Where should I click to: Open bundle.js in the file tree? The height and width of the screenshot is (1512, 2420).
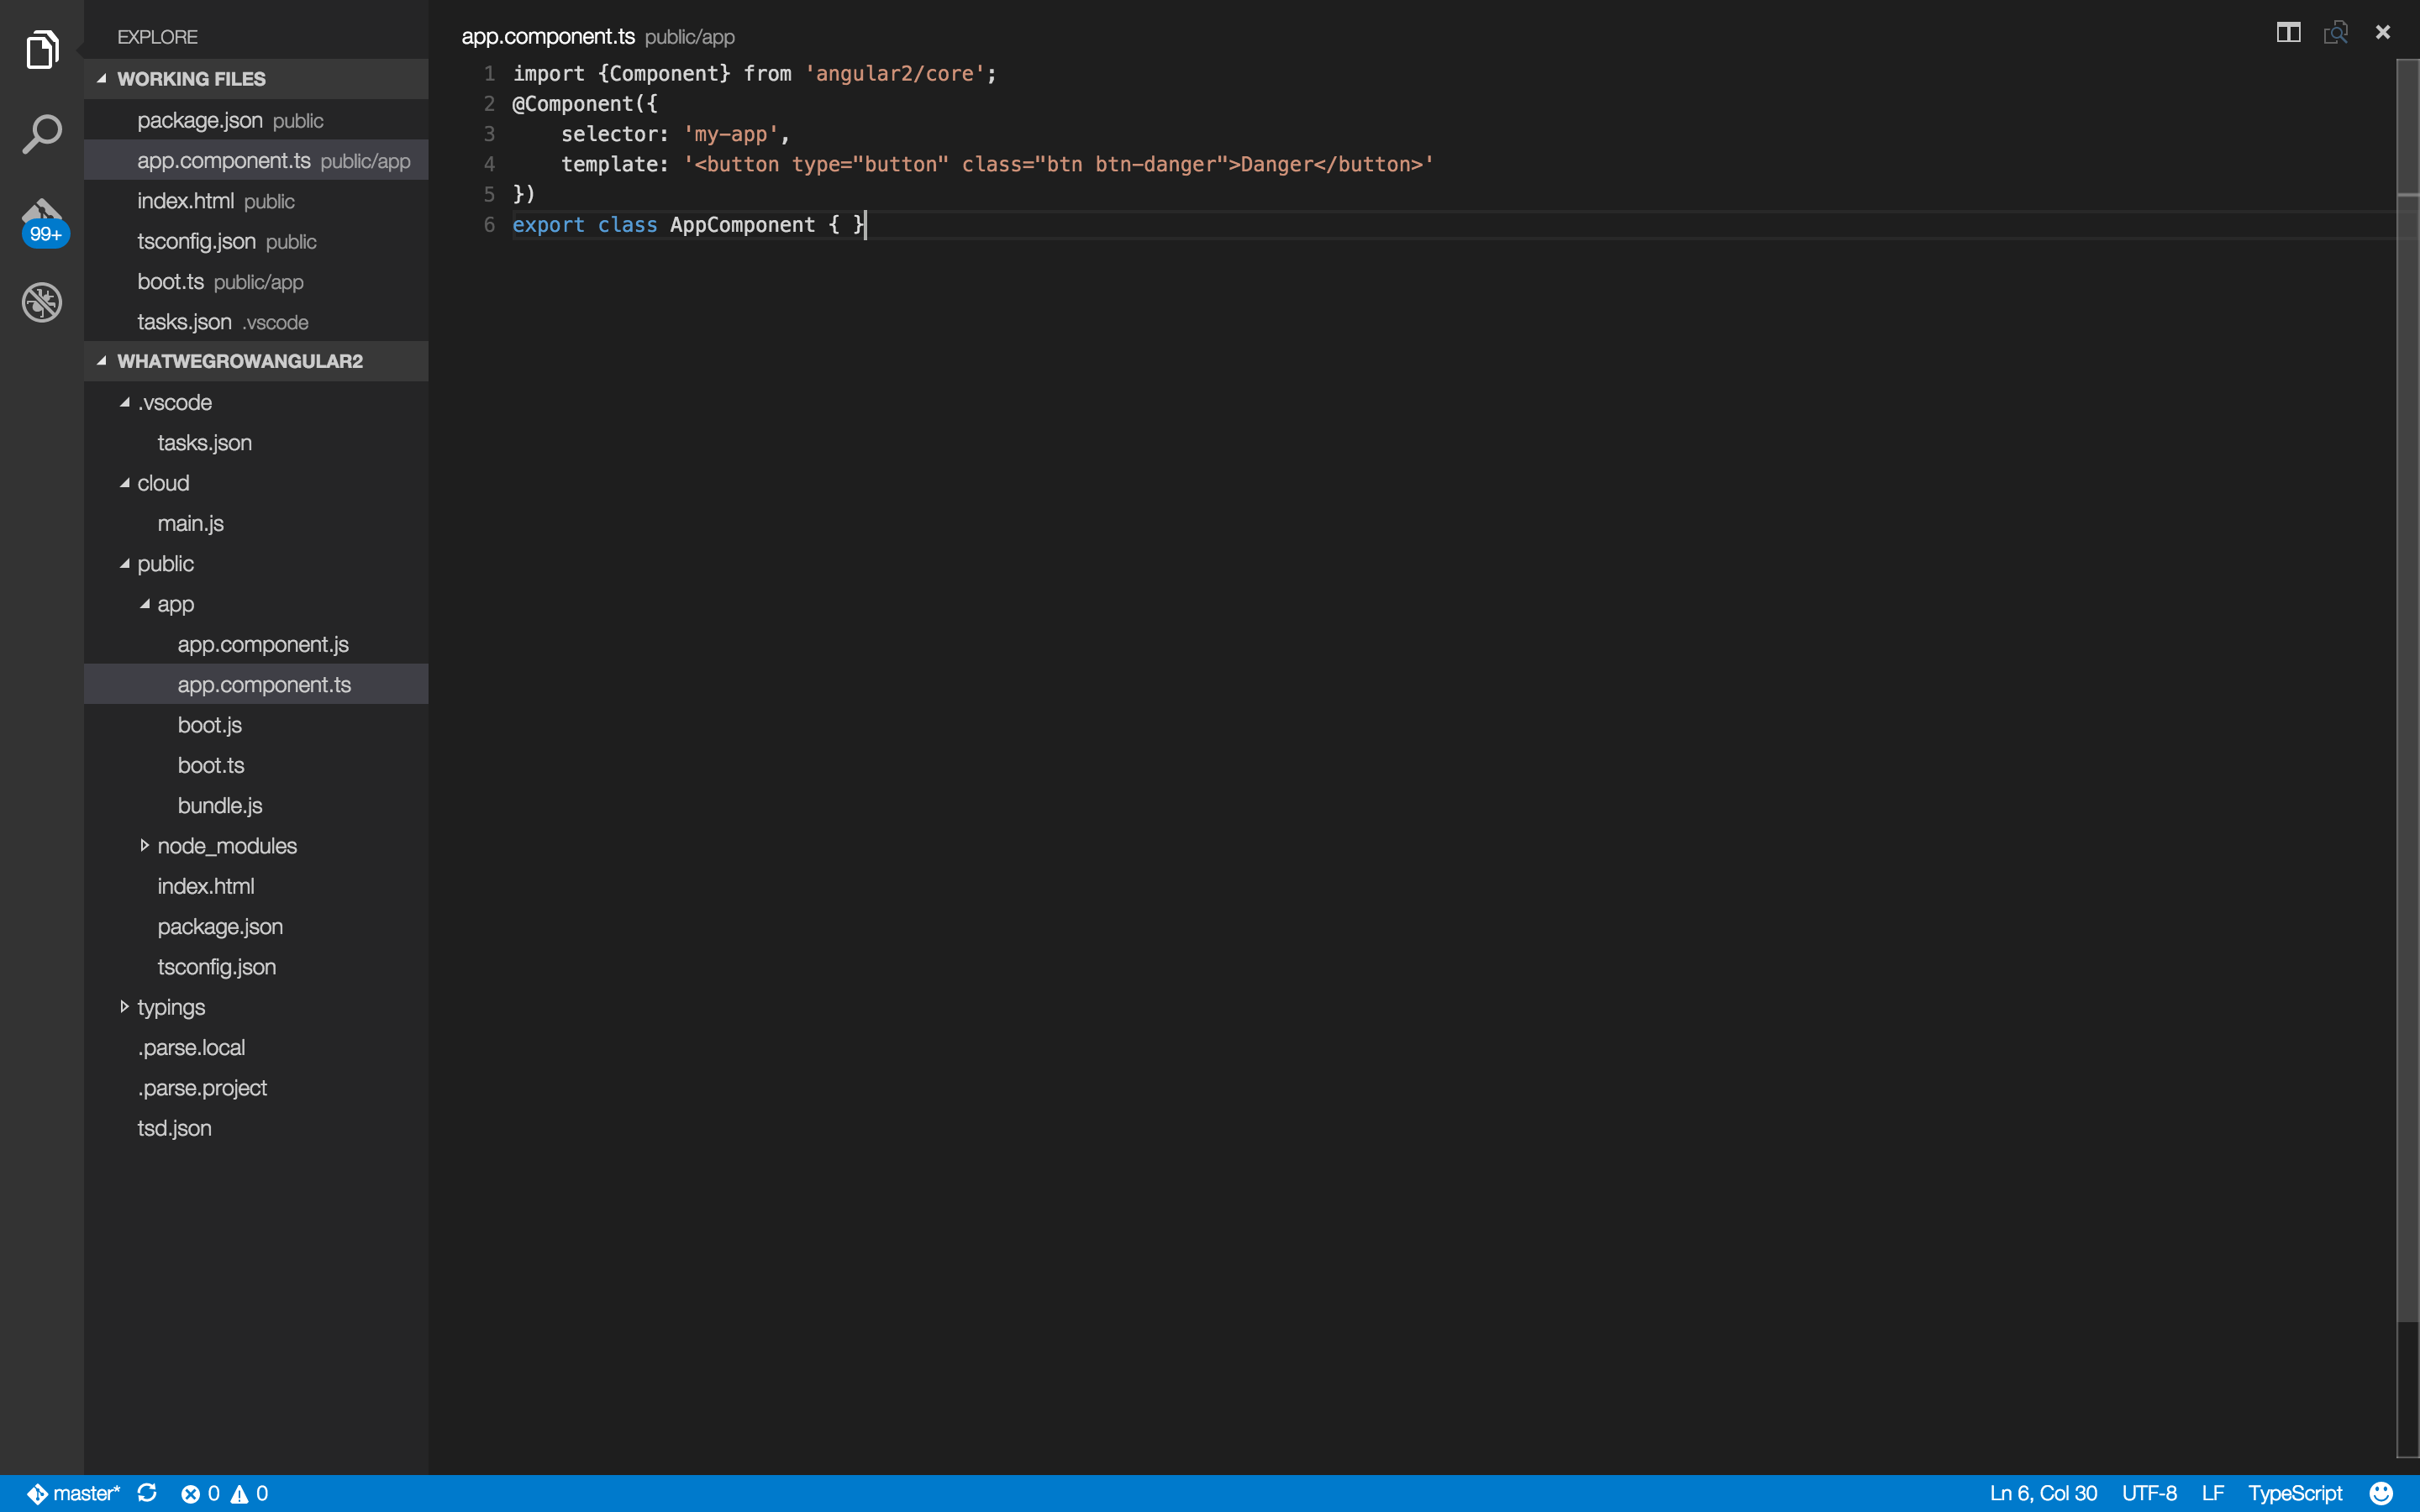(220, 806)
